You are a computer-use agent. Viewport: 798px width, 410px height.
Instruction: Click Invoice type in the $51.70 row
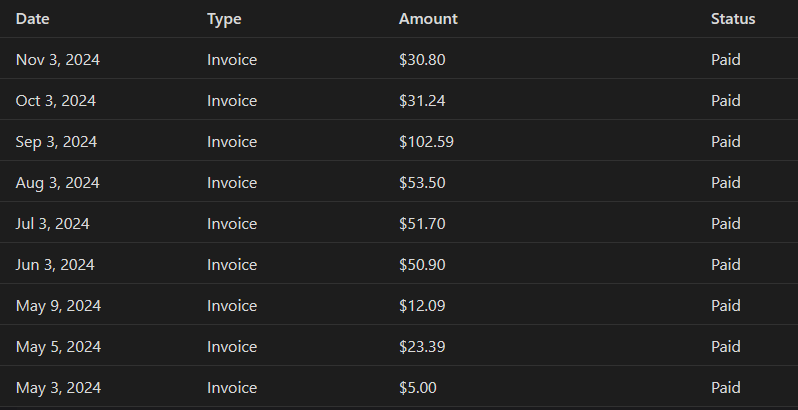click(232, 224)
